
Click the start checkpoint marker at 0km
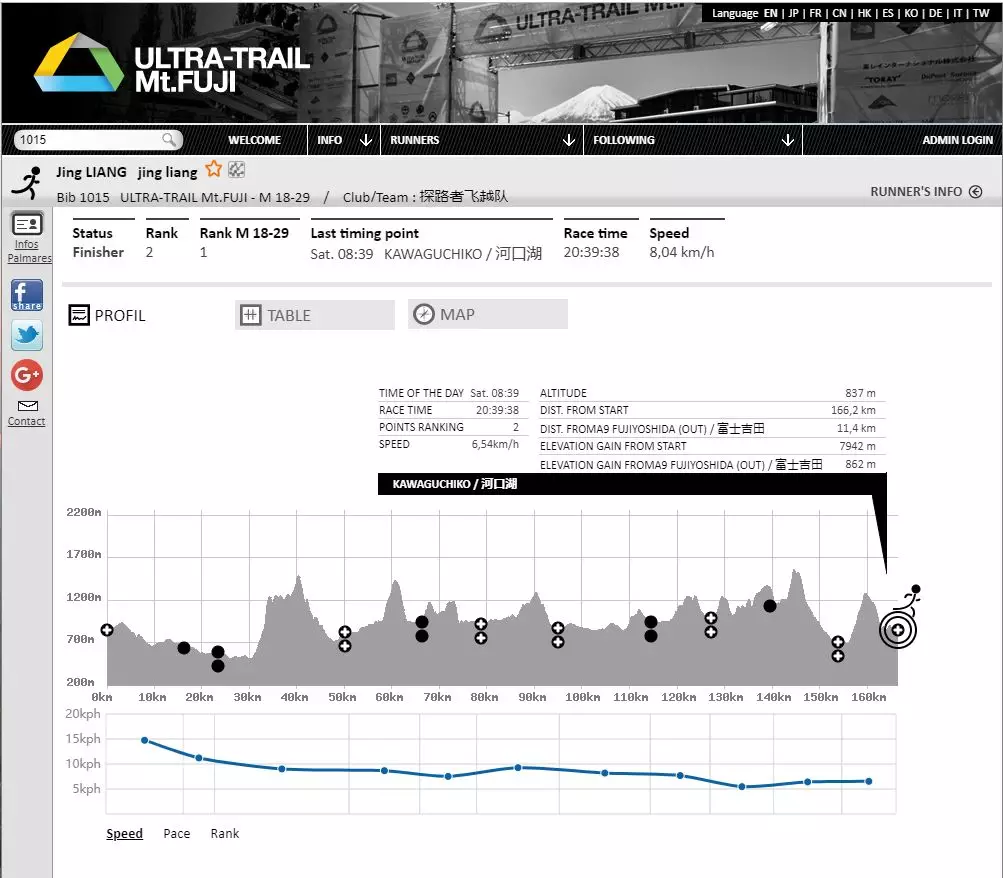[107, 630]
